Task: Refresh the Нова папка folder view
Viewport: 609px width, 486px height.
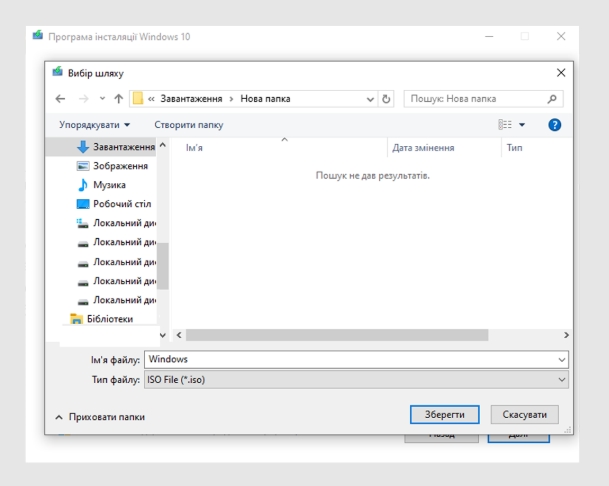Action: (x=386, y=99)
